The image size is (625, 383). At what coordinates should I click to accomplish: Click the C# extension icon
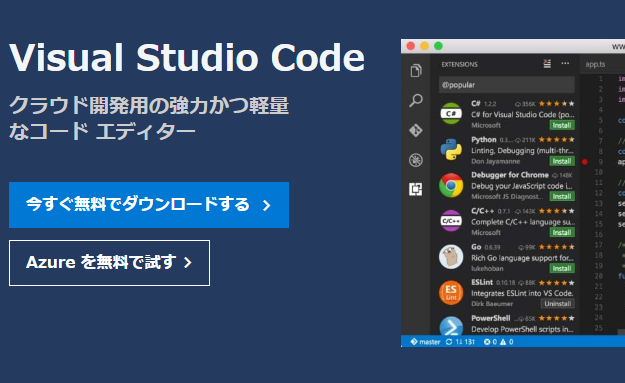tap(451, 114)
